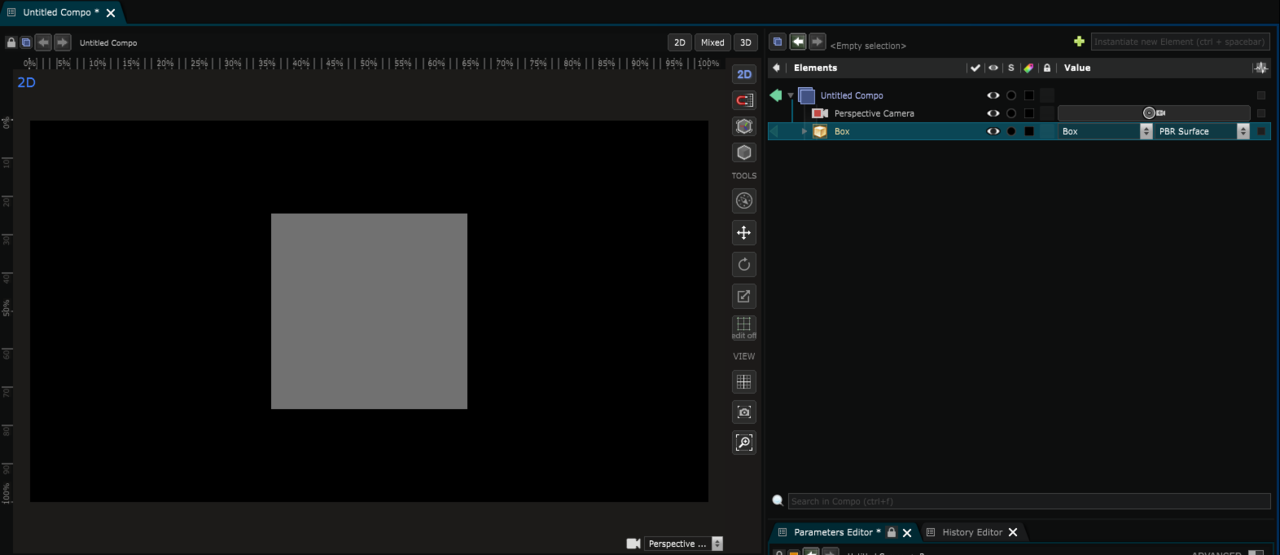1280x555 pixels.
Task: Open color tag swatch for Untitled Compo
Action: coord(1029,96)
